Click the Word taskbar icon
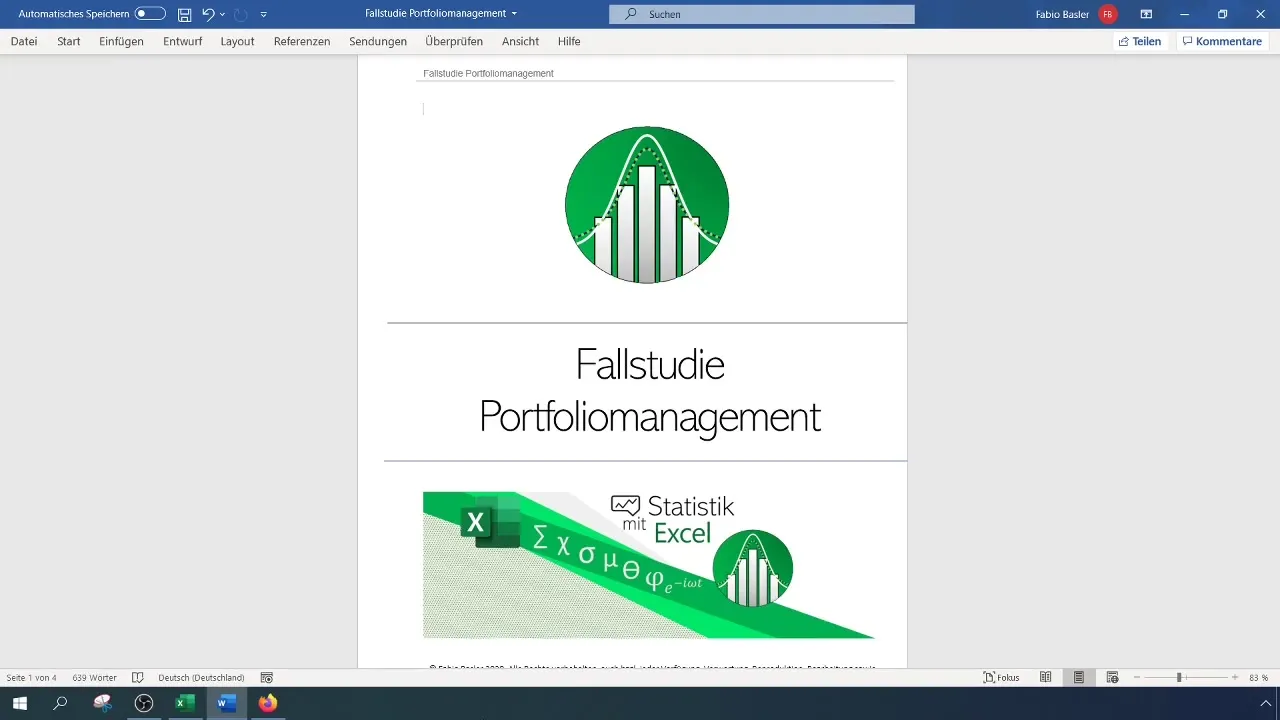Screen dimensions: 1280x720 tap(226, 703)
